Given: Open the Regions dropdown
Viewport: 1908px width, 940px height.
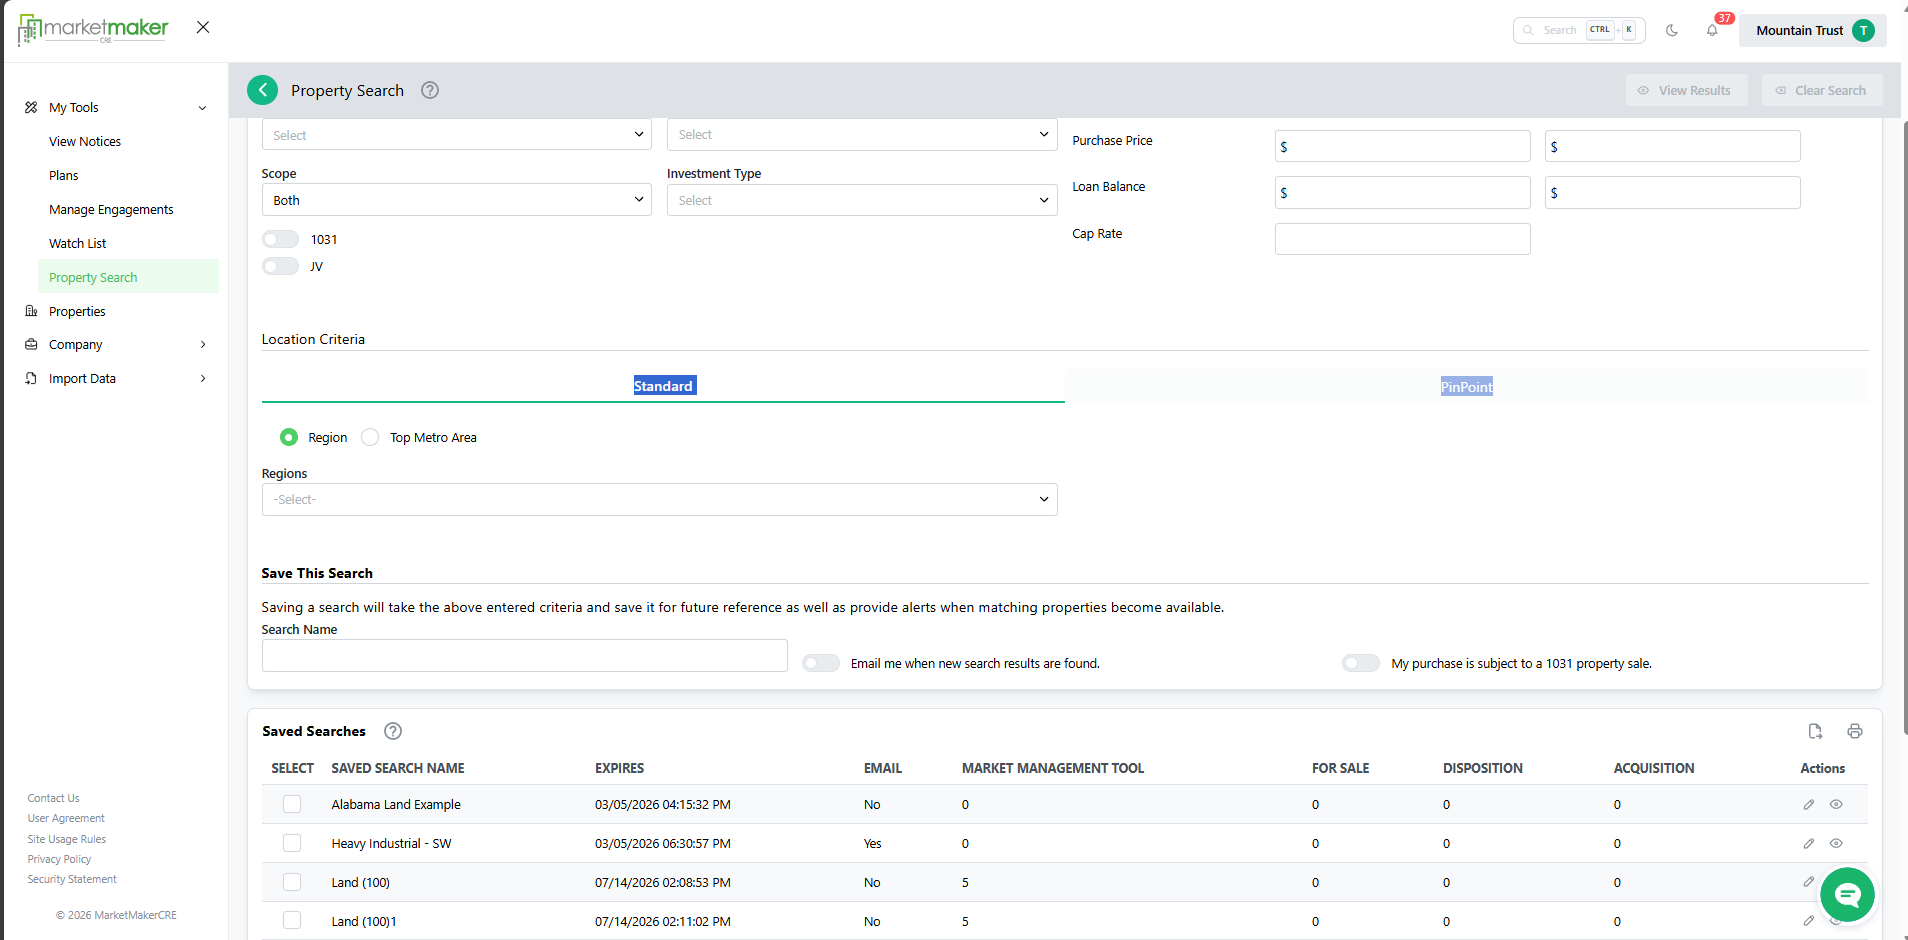Looking at the screenshot, I should tap(659, 499).
